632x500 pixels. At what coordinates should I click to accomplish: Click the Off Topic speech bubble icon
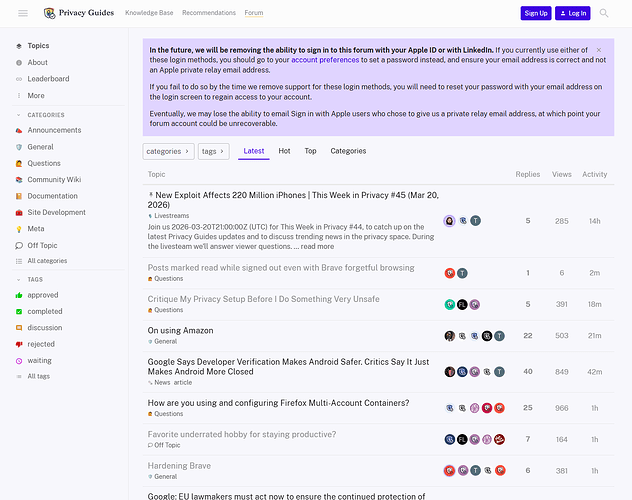tap(19, 245)
